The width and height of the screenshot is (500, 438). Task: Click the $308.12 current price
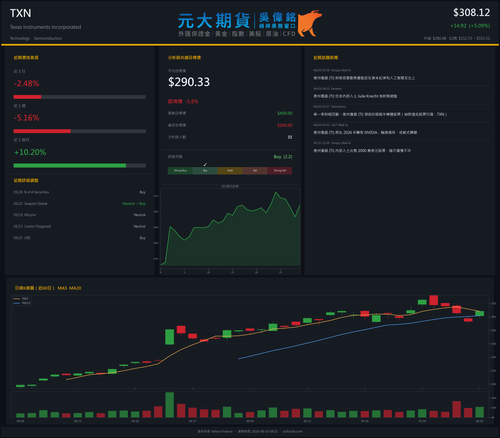(471, 13)
